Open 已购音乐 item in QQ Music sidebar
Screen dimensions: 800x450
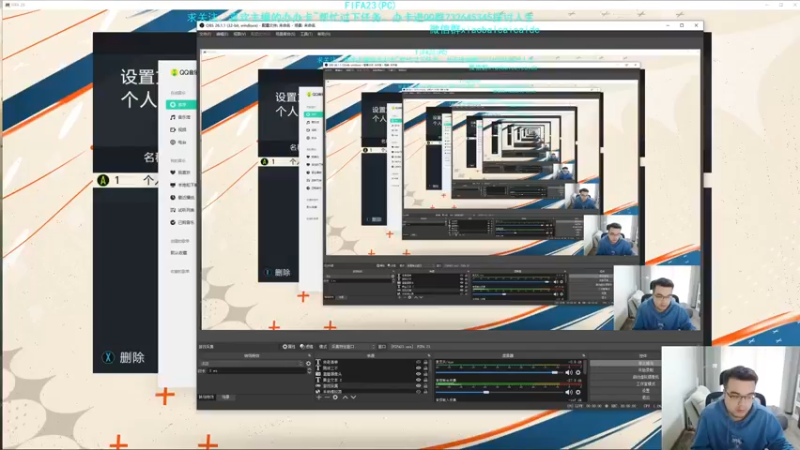click(x=182, y=222)
